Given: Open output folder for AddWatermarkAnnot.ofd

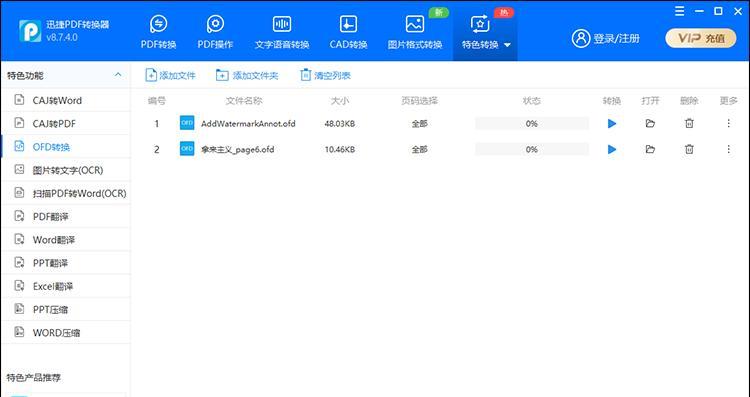Looking at the screenshot, I should [650, 123].
